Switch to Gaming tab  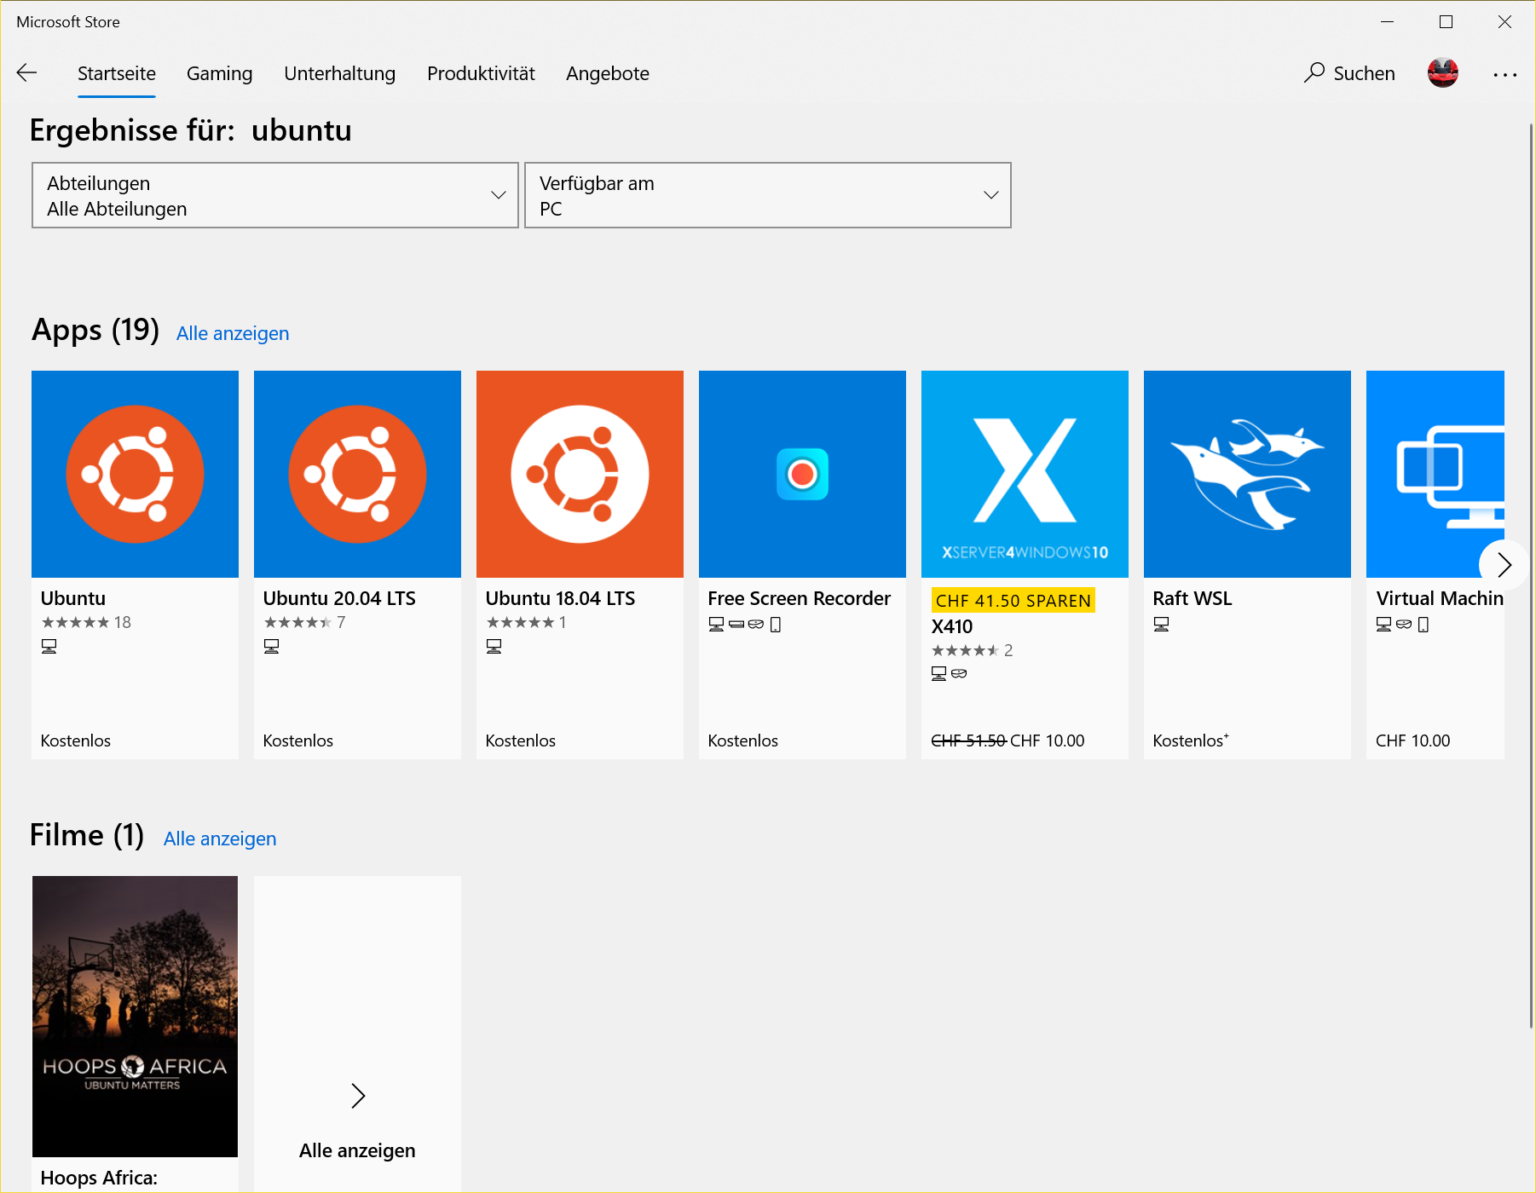coord(220,73)
